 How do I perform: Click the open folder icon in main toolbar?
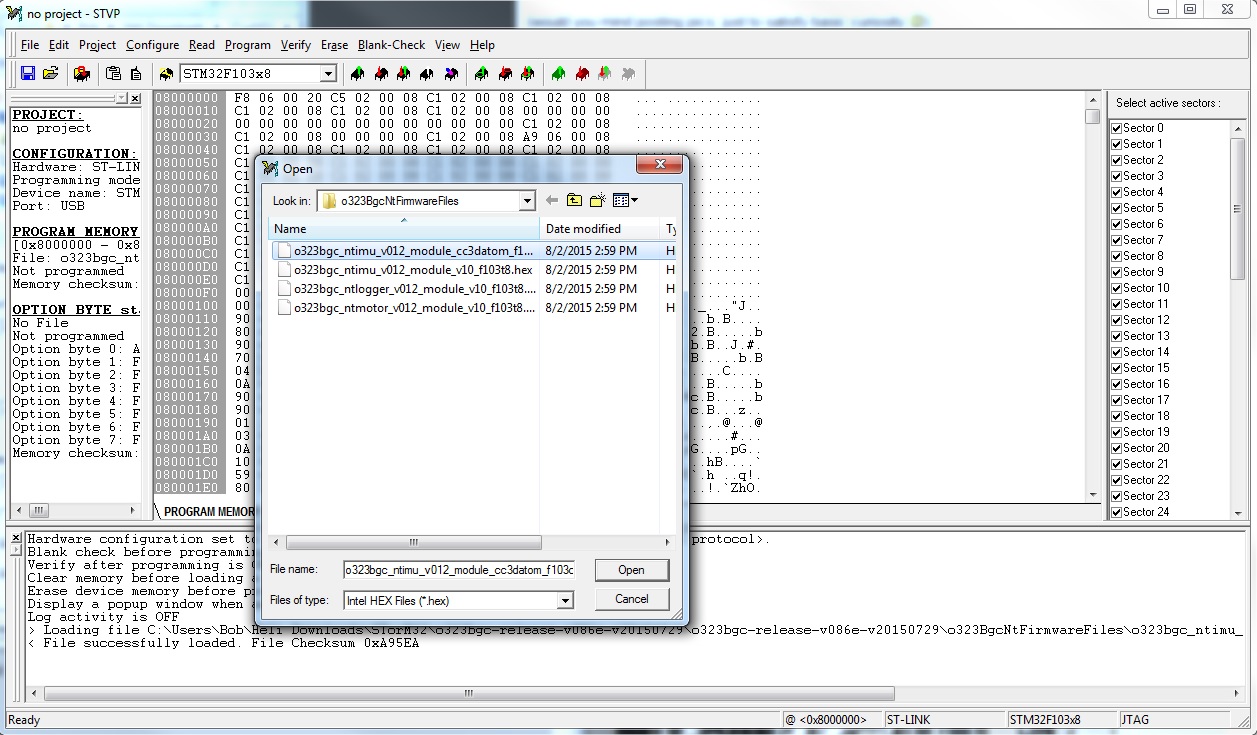[x=51, y=74]
